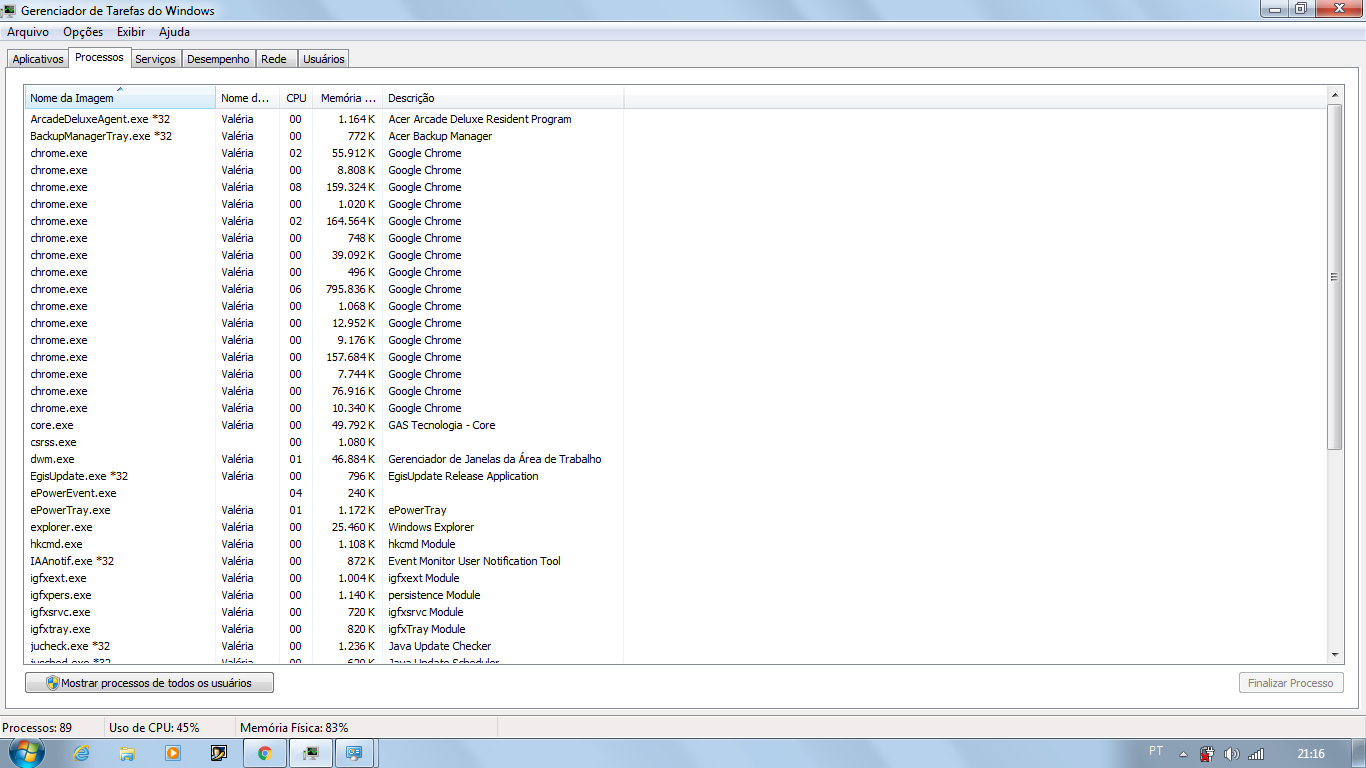Viewport: 1366px width, 768px height.
Task: Click the process list scrollbar up arrow
Action: click(1335, 94)
